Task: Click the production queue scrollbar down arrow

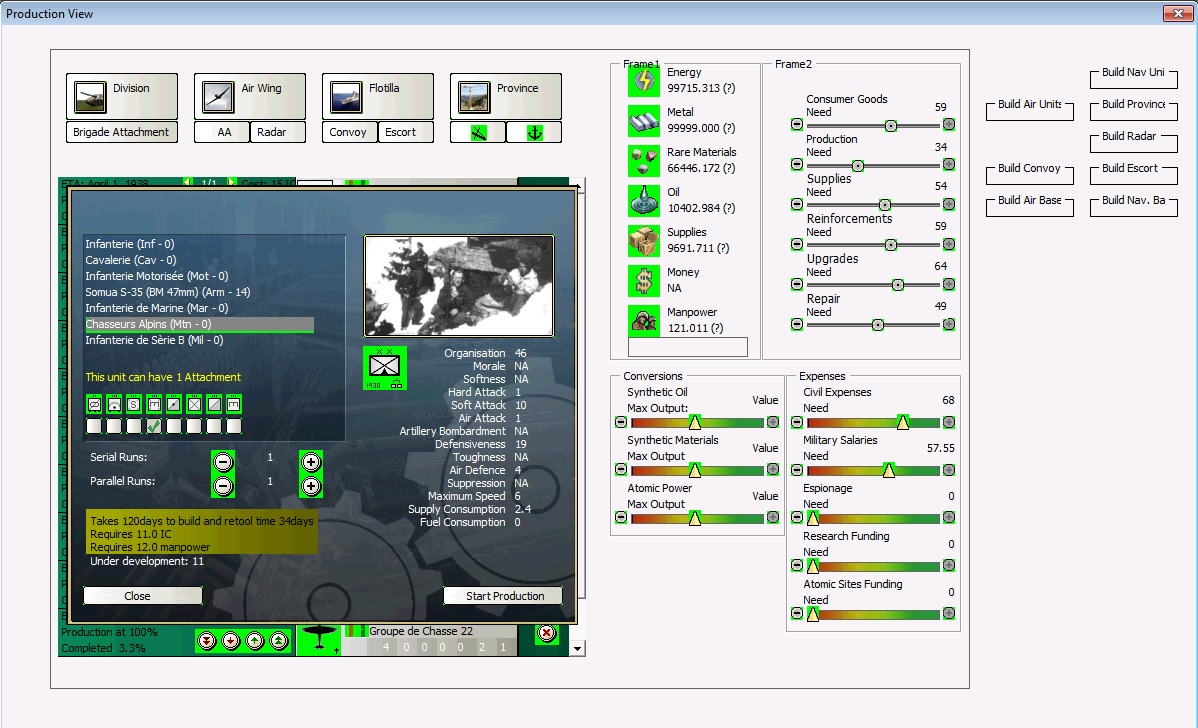Action: (x=577, y=649)
